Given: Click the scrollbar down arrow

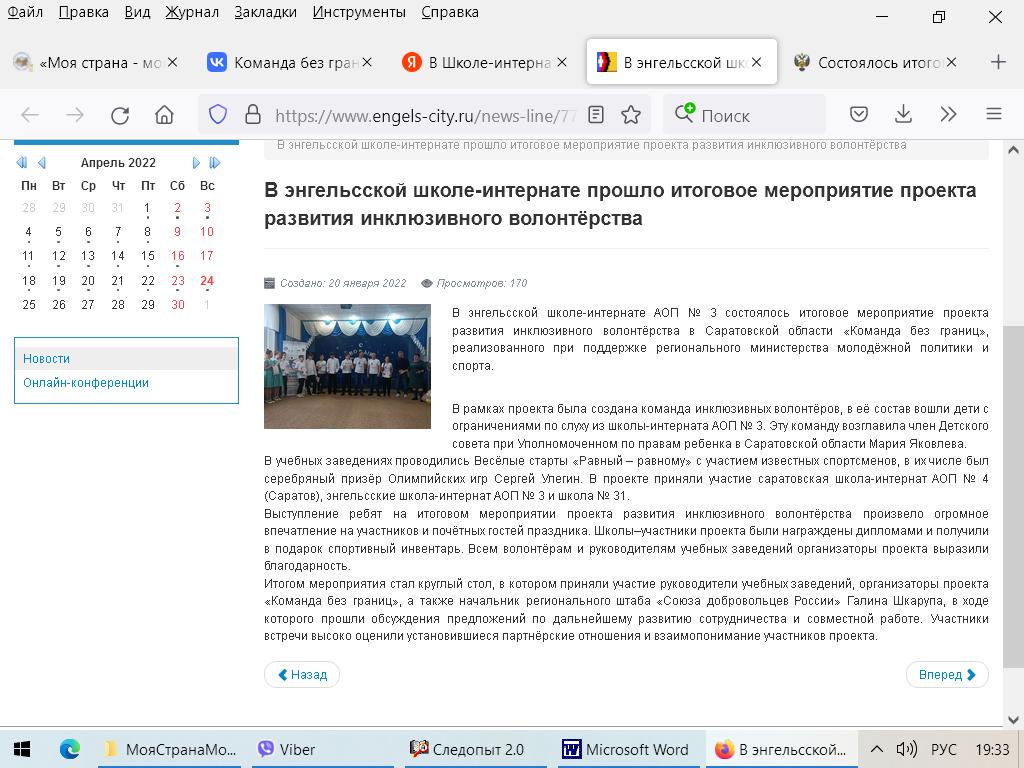Looking at the screenshot, I should coord(1013,720).
